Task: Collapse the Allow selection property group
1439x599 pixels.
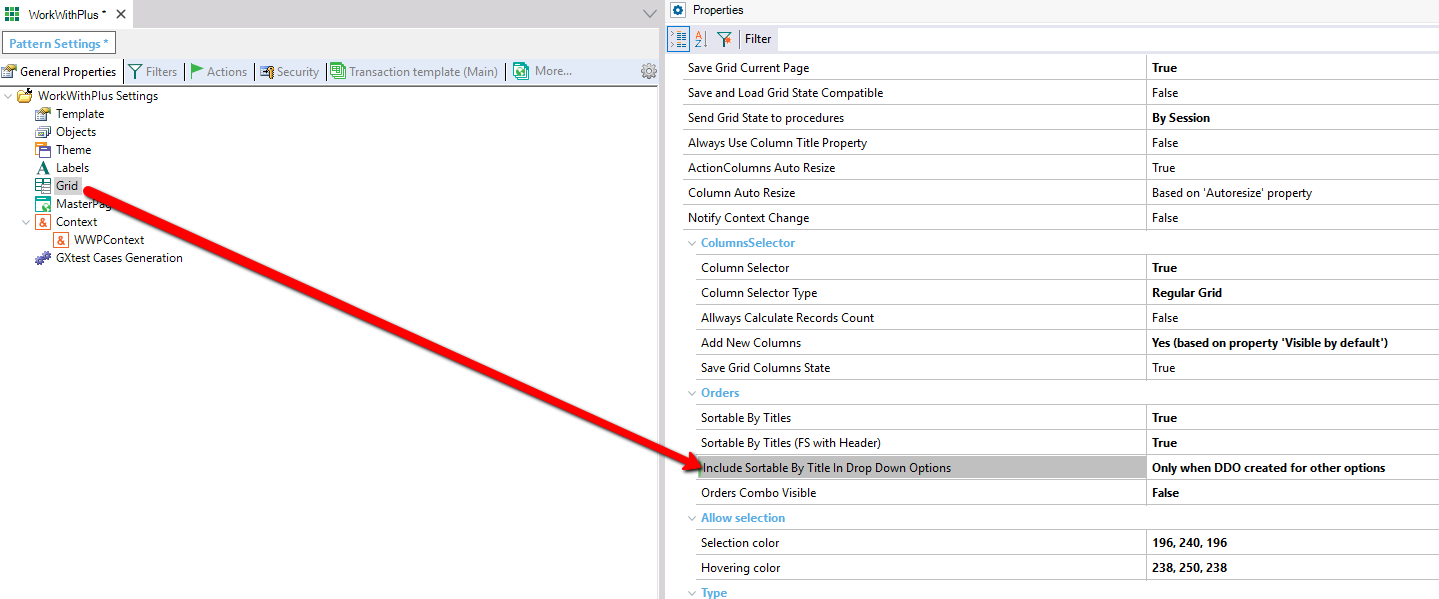Action: [692, 518]
